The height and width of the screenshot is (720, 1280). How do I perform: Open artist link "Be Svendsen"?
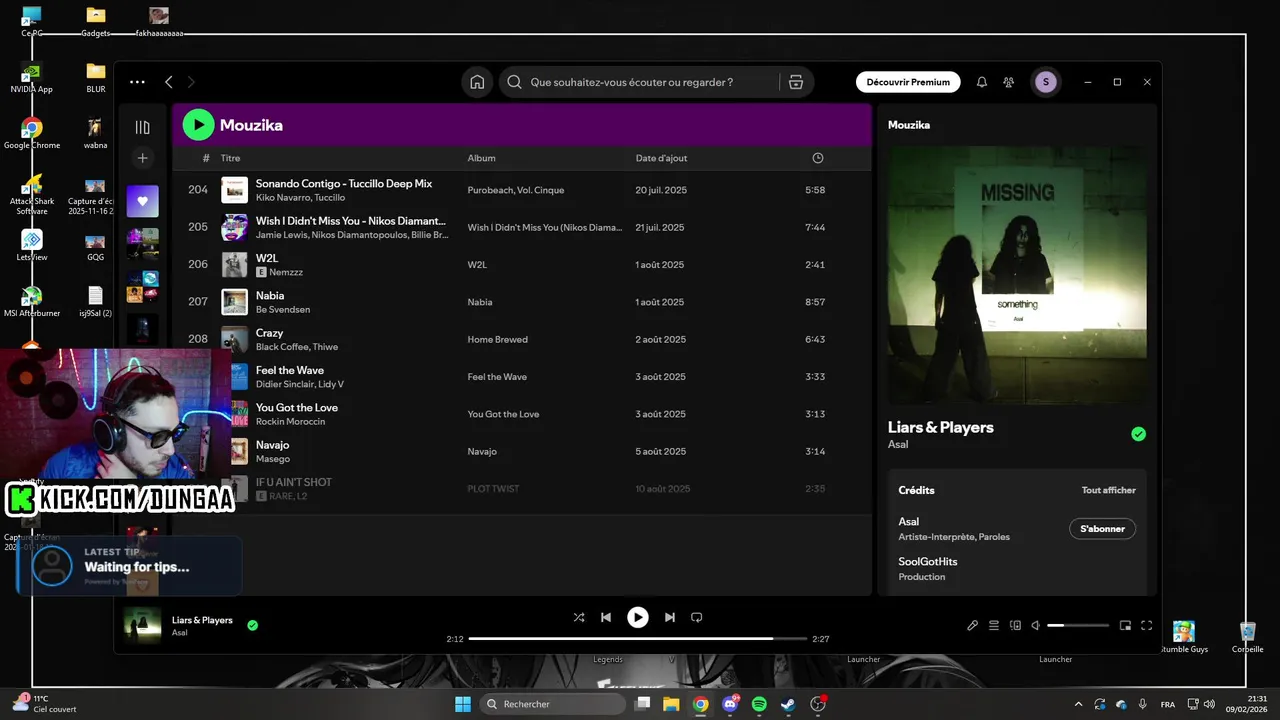click(x=283, y=310)
